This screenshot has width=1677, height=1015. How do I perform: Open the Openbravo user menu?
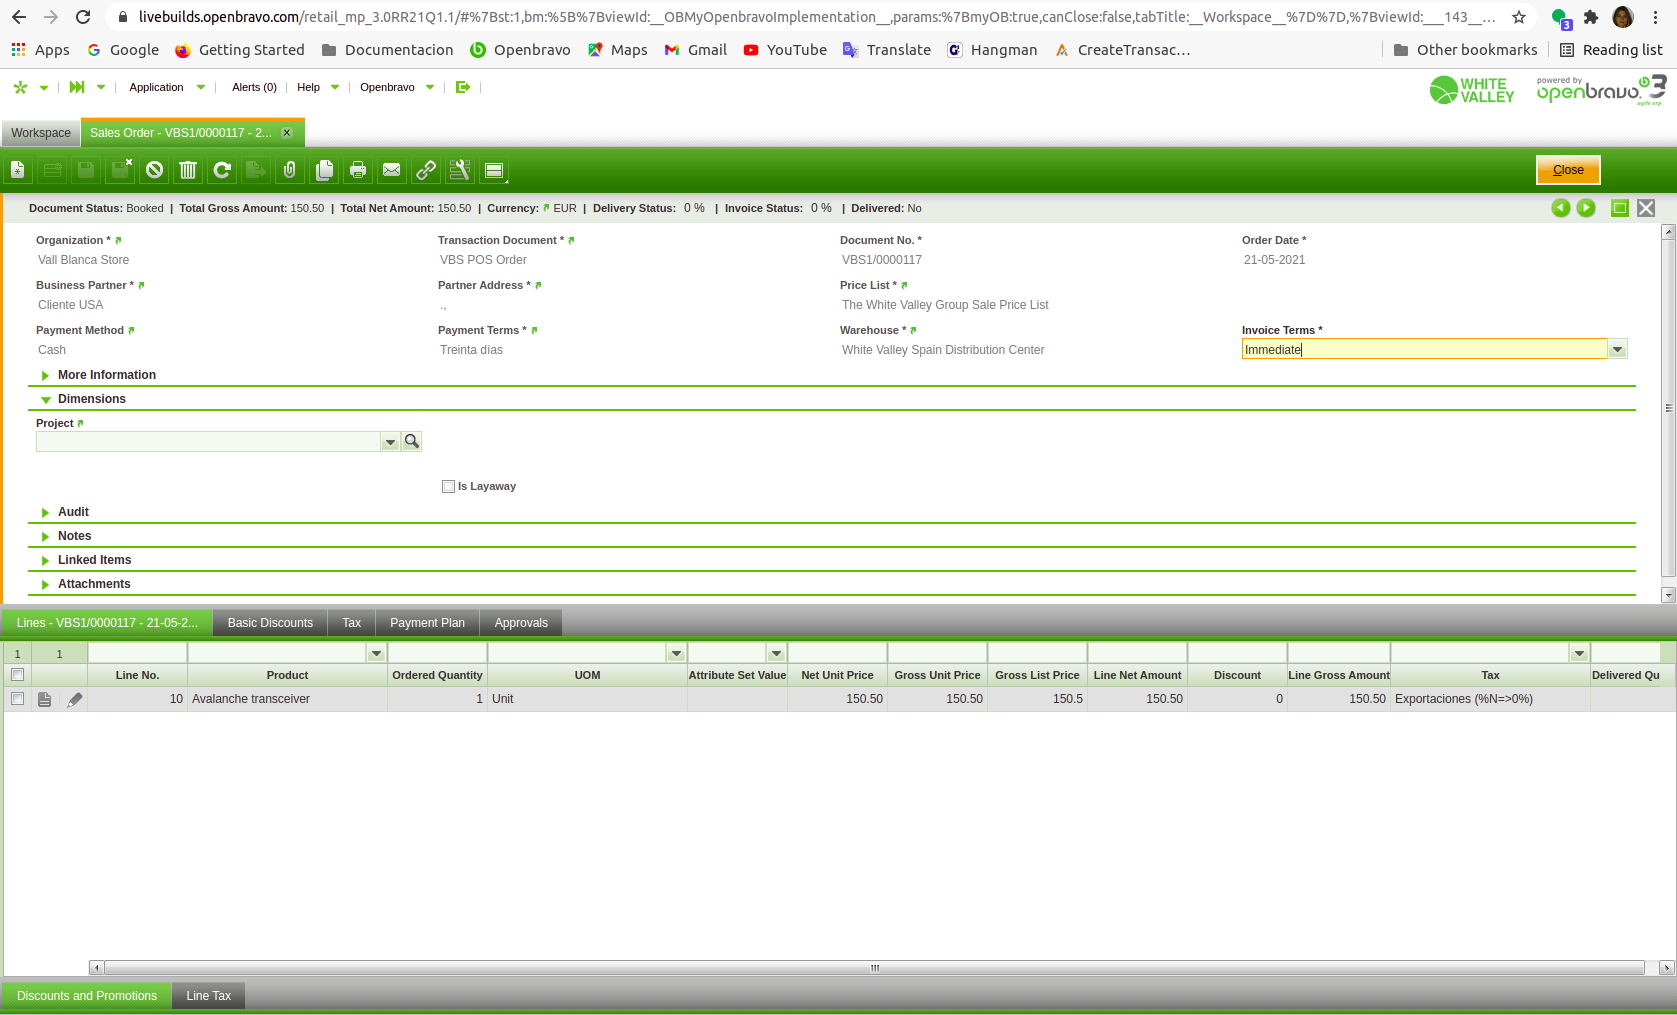click(x=397, y=87)
